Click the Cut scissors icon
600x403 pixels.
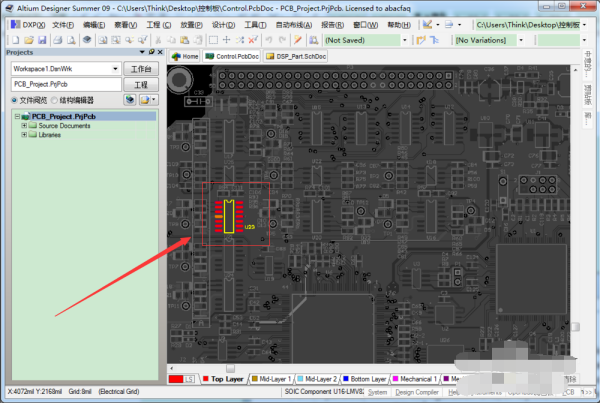[x=158, y=40]
